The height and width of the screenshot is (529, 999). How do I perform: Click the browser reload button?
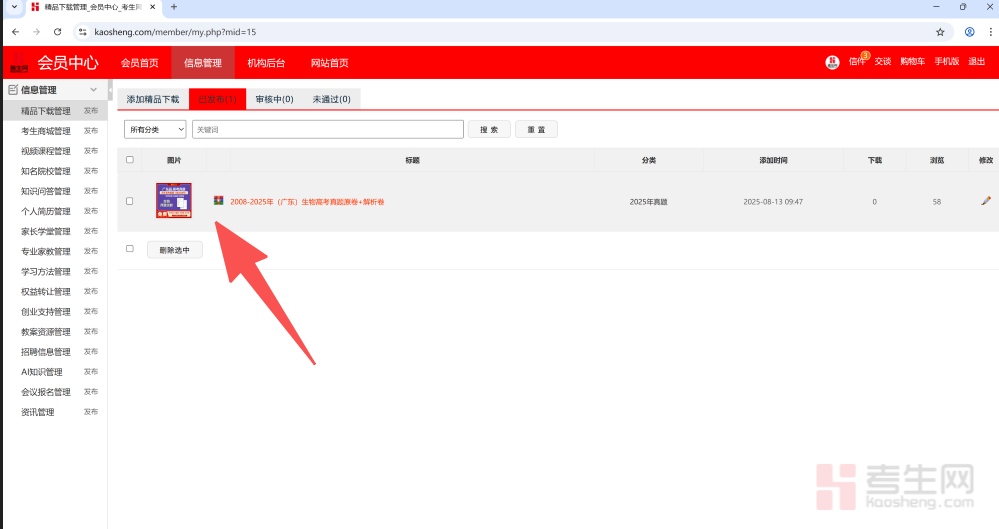pos(57,32)
